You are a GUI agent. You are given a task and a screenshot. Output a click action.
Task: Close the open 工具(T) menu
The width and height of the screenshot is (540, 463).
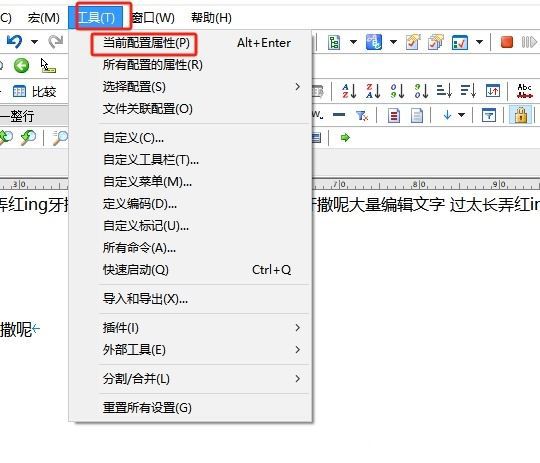tap(96, 17)
